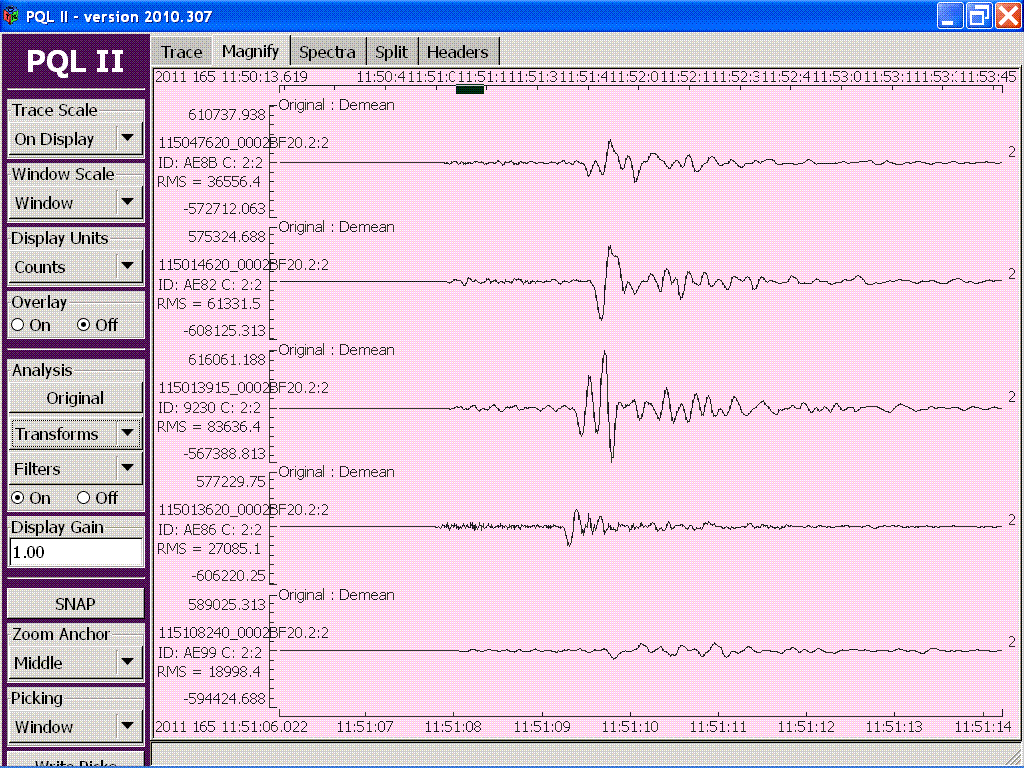
Task: Turn Overlay On radio button
Action: 18,325
